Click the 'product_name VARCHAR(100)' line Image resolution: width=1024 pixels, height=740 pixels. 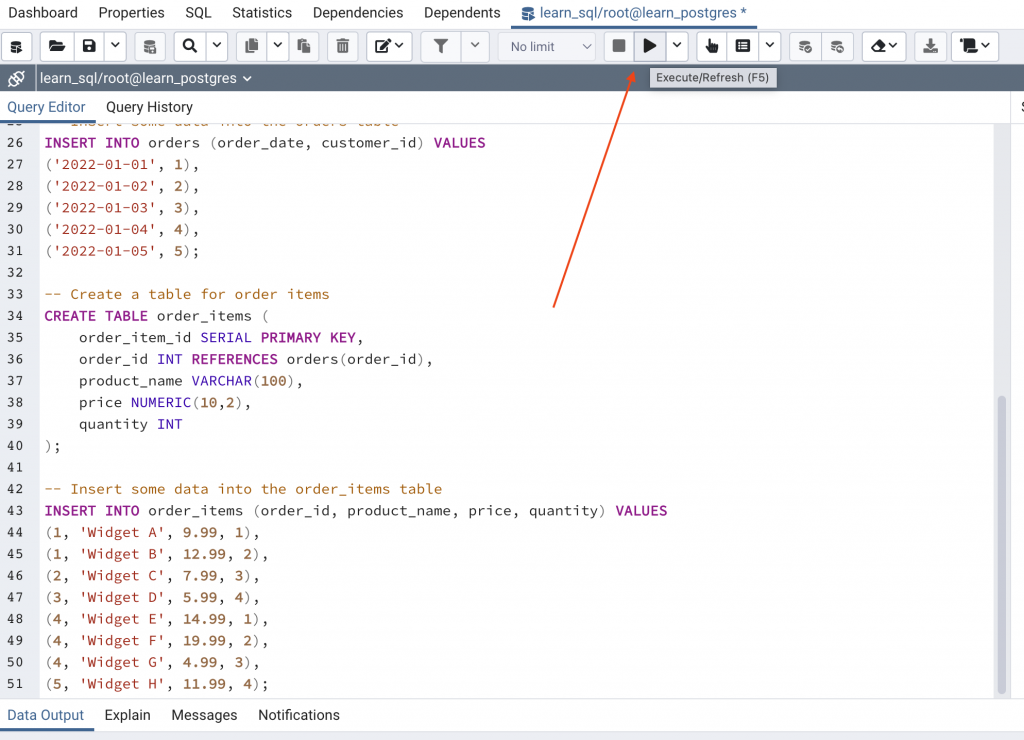click(191, 381)
